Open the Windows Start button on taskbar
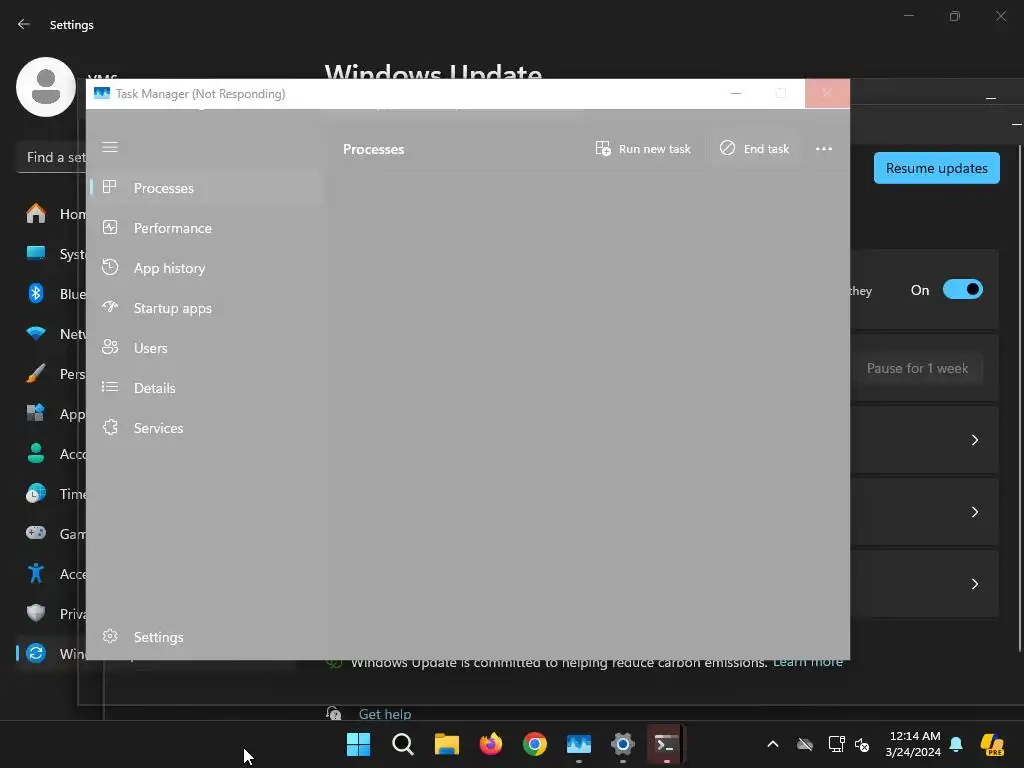 pos(359,744)
